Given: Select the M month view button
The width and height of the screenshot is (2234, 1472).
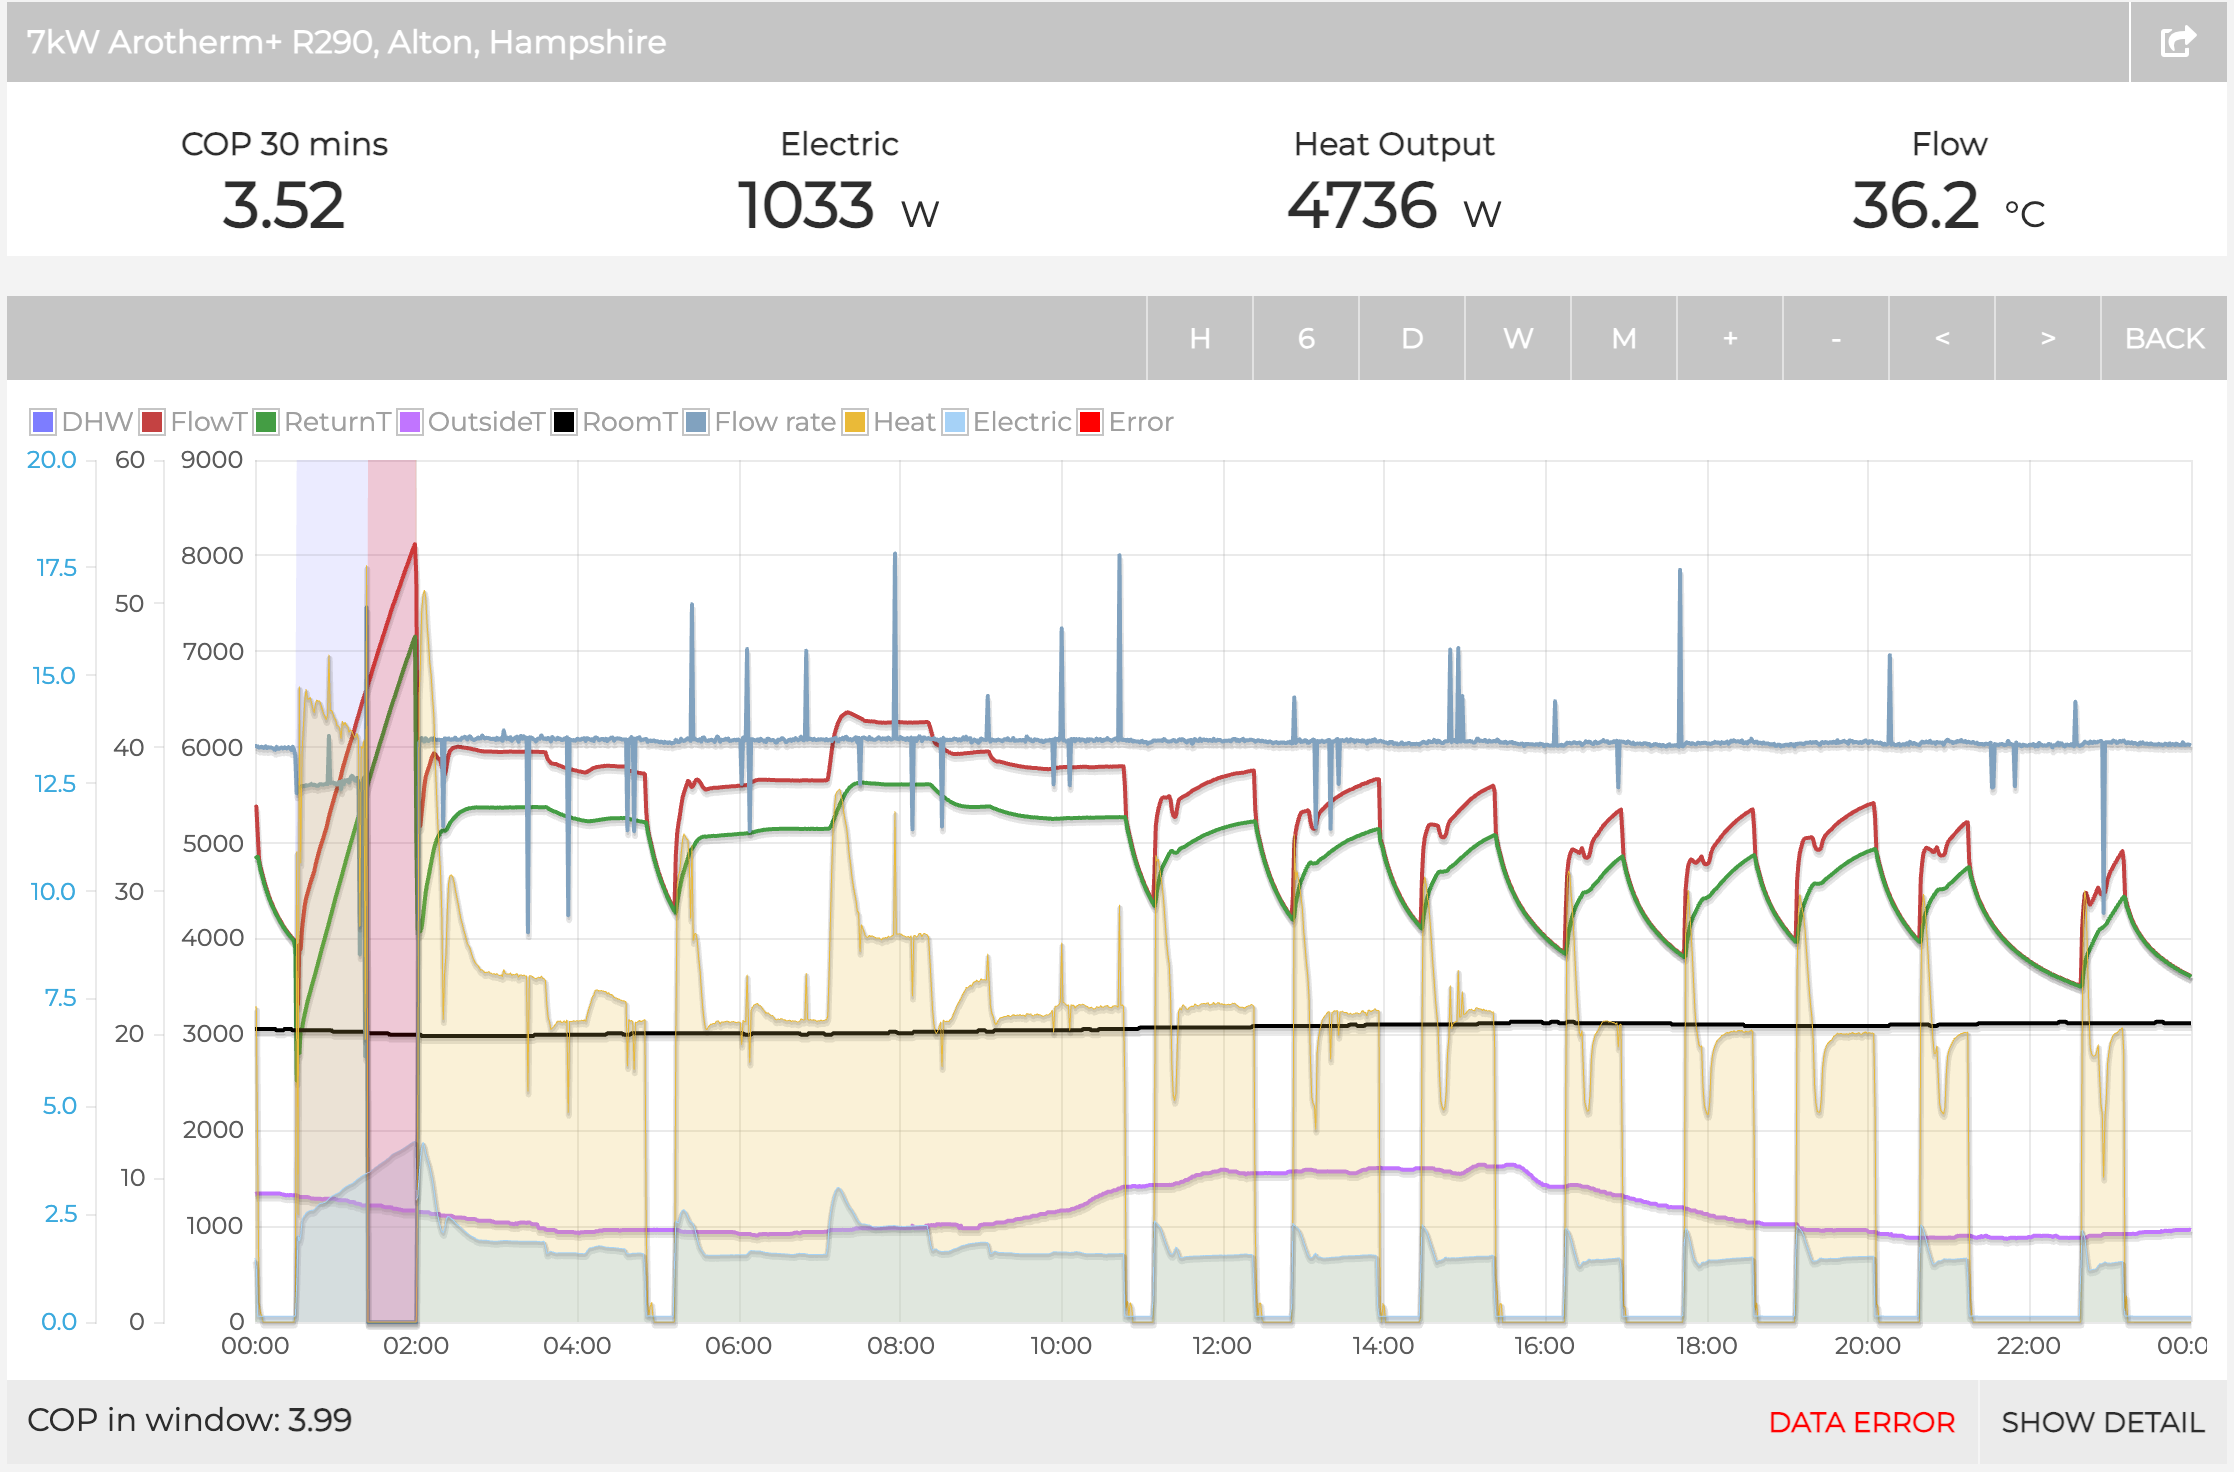Looking at the screenshot, I should [x=1623, y=339].
